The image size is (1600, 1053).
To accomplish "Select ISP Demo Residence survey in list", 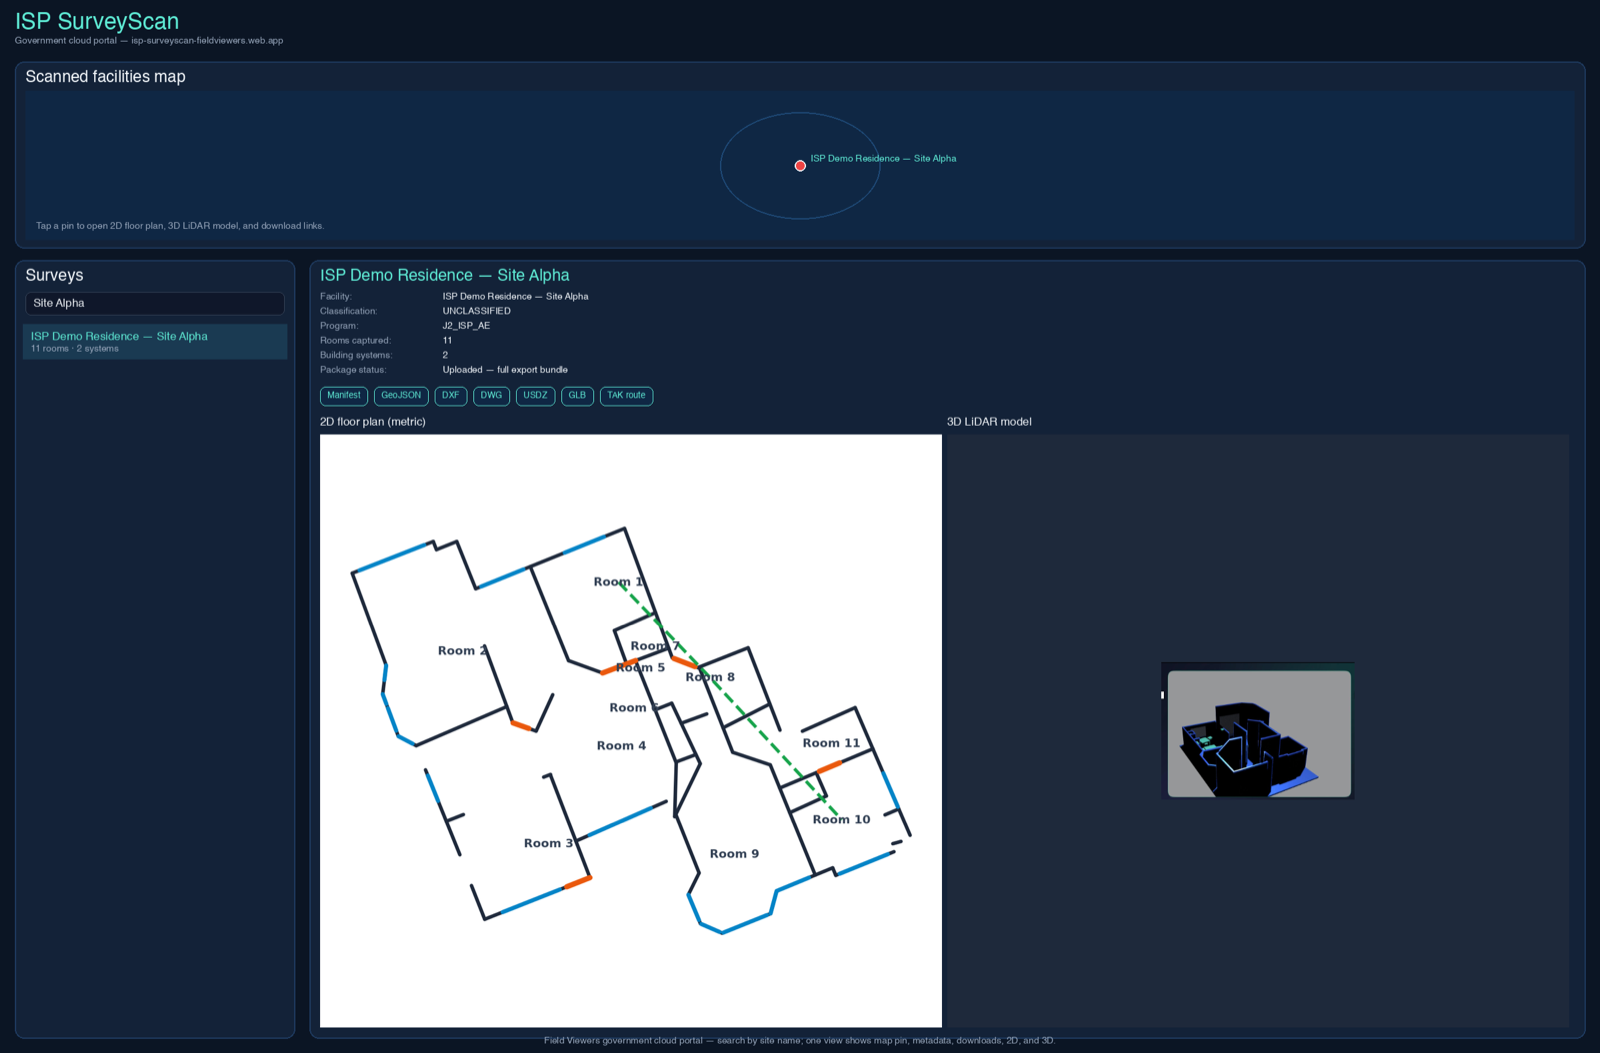I will (x=155, y=341).
